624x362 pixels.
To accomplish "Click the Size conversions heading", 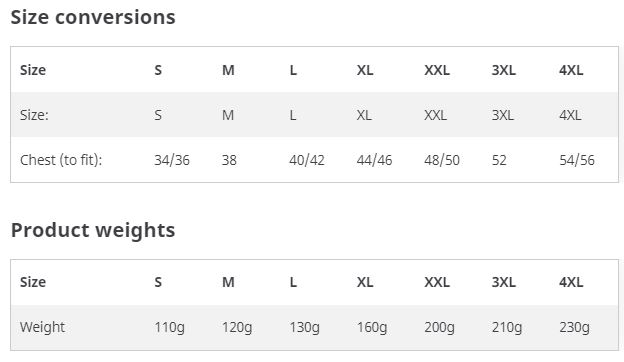I will pos(93,18).
